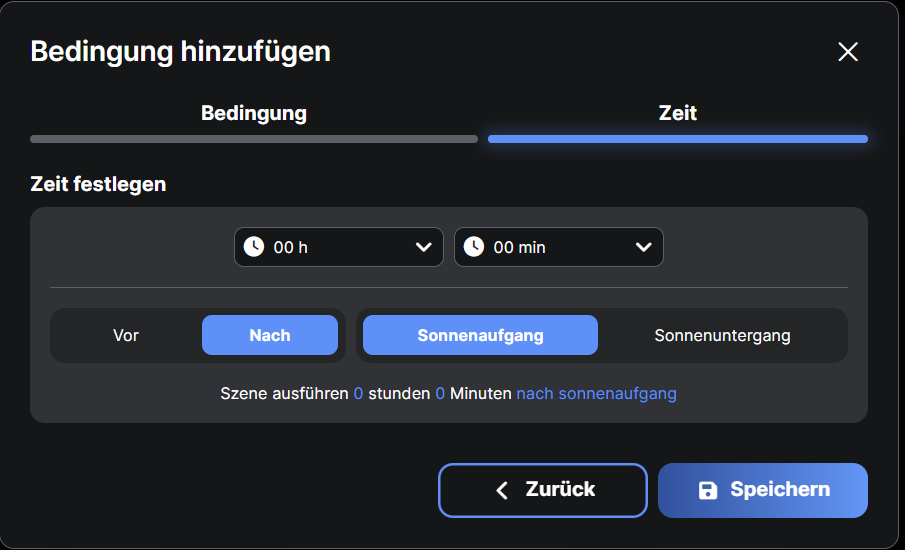This screenshot has width=905, height=550.
Task: Click the blue Zeit progress bar
Action: pyautogui.click(x=677, y=139)
